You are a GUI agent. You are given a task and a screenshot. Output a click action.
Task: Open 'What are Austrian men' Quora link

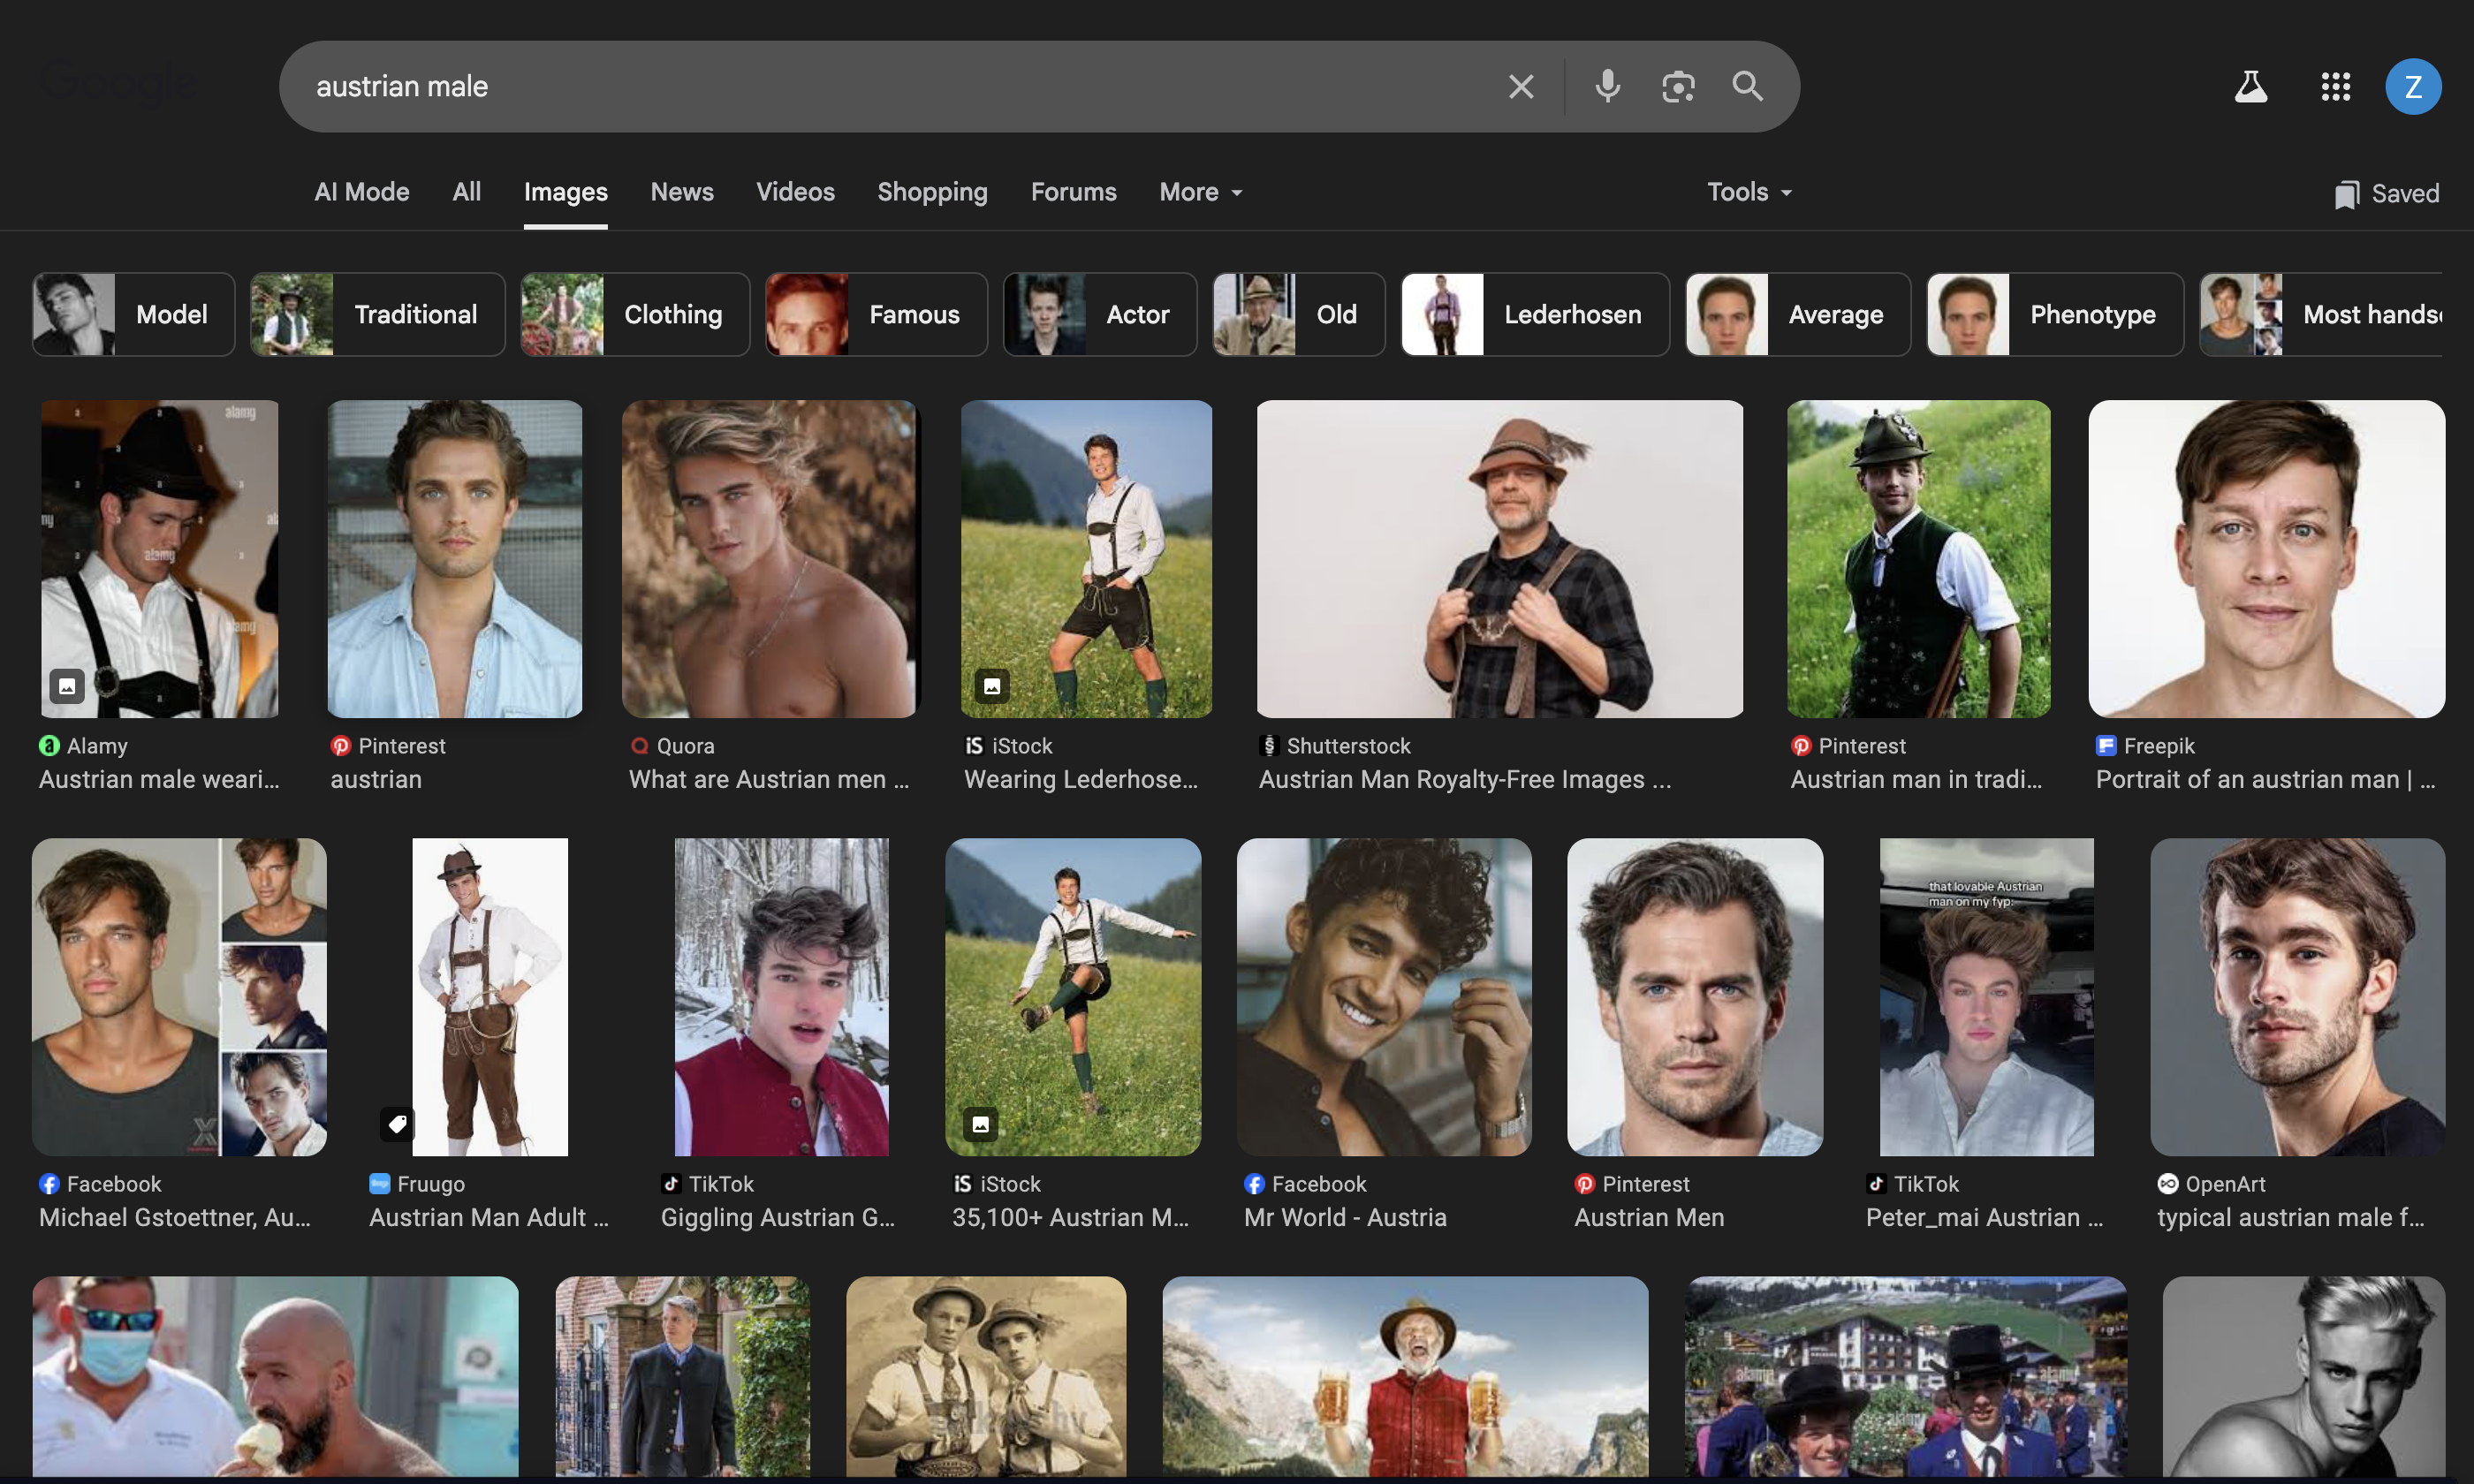coord(769,779)
